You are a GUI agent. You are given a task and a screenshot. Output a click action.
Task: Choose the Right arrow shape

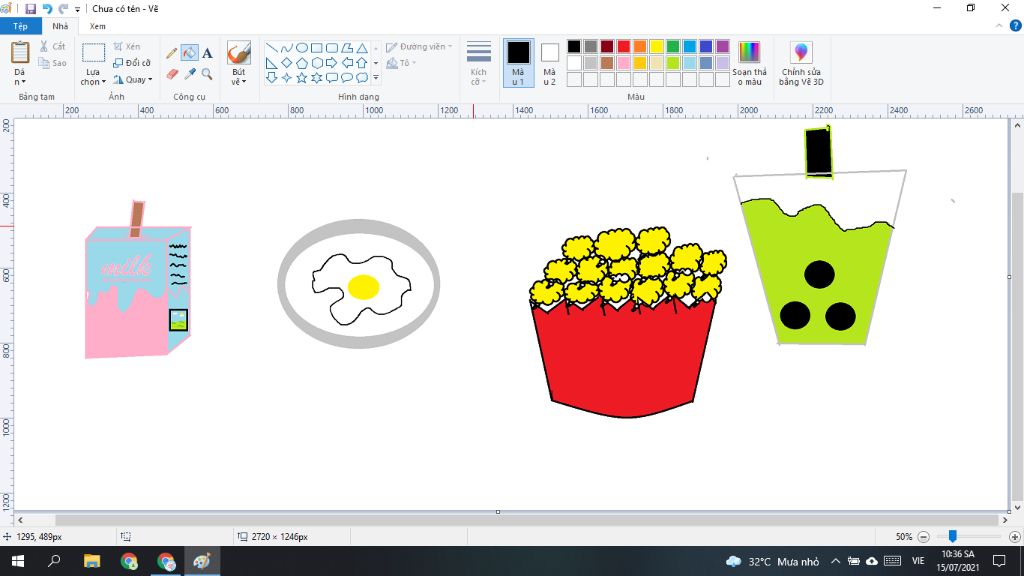point(332,63)
